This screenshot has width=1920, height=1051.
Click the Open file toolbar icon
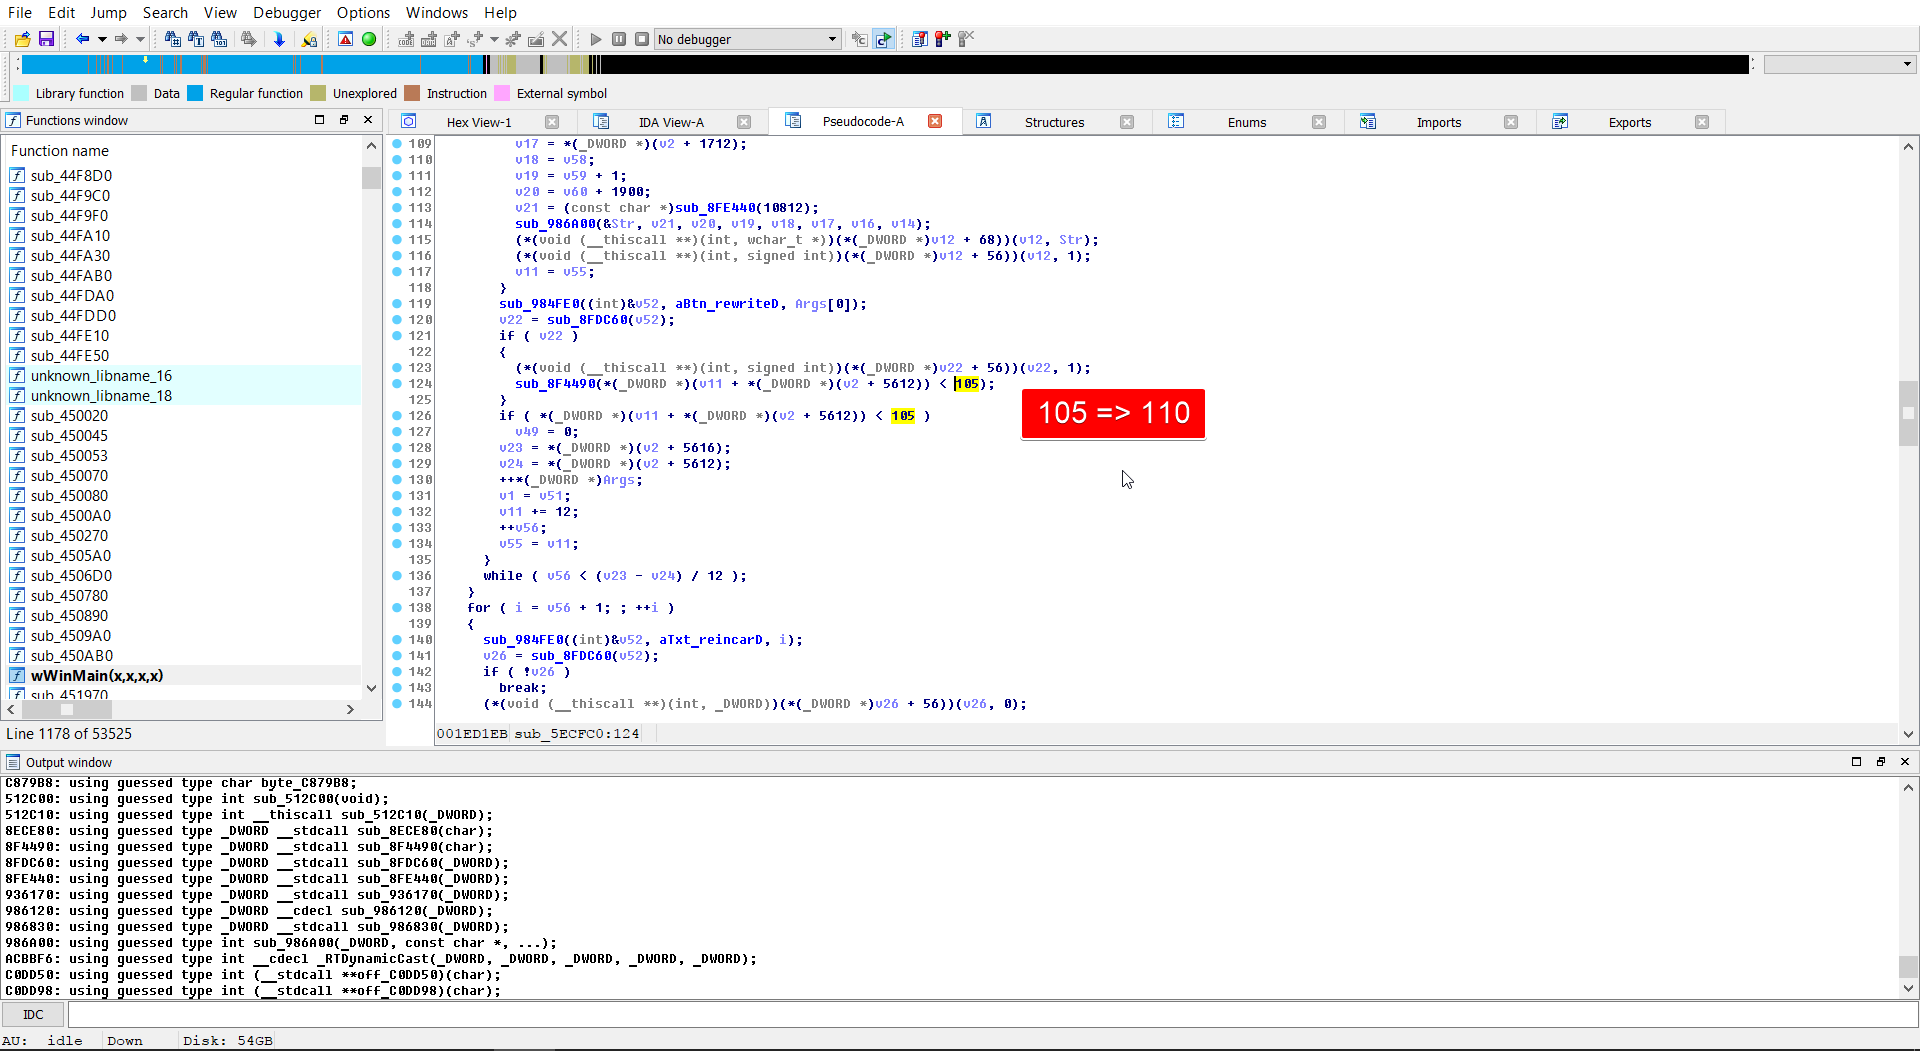(x=22, y=39)
